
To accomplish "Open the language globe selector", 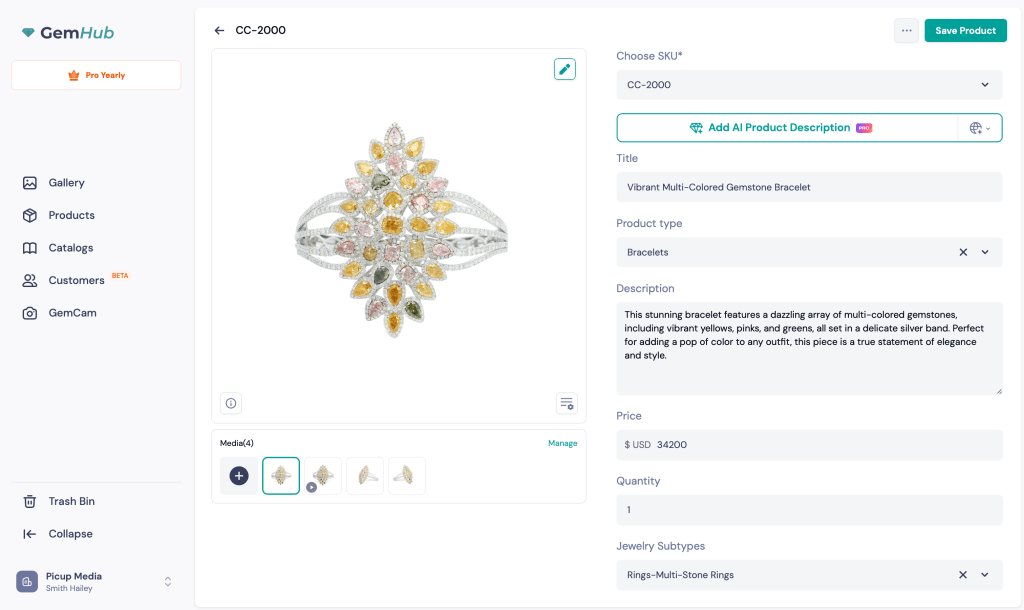I will click(978, 127).
